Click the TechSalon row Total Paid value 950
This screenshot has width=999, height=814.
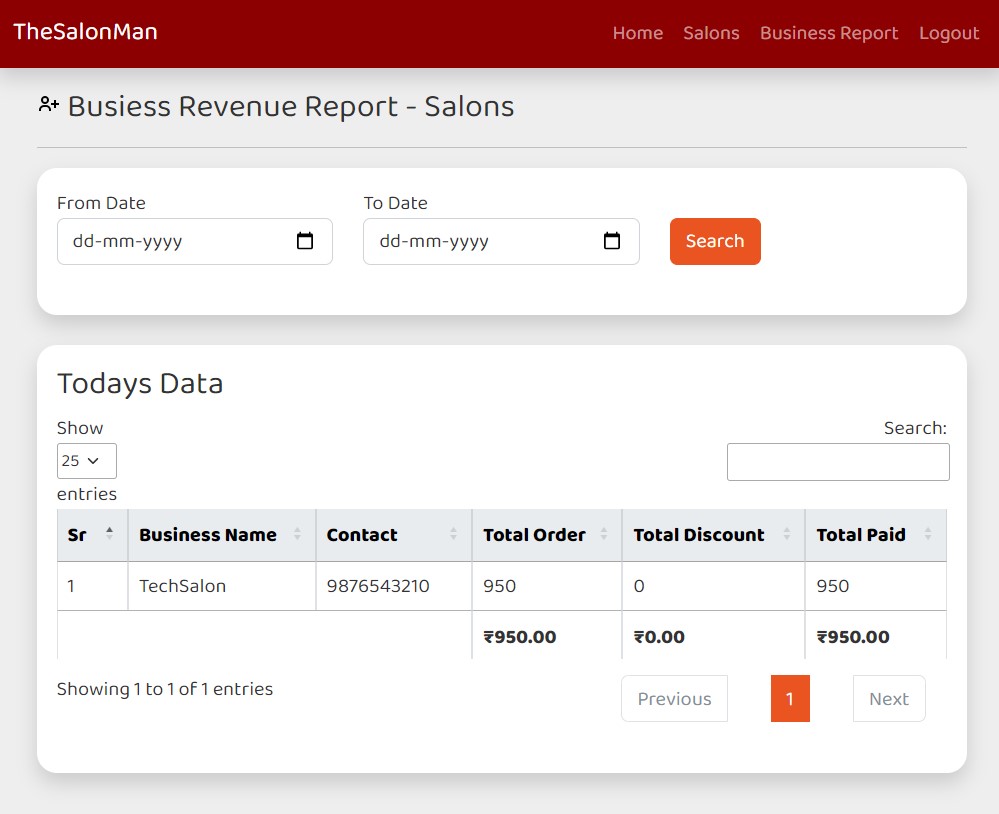(833, 586)
